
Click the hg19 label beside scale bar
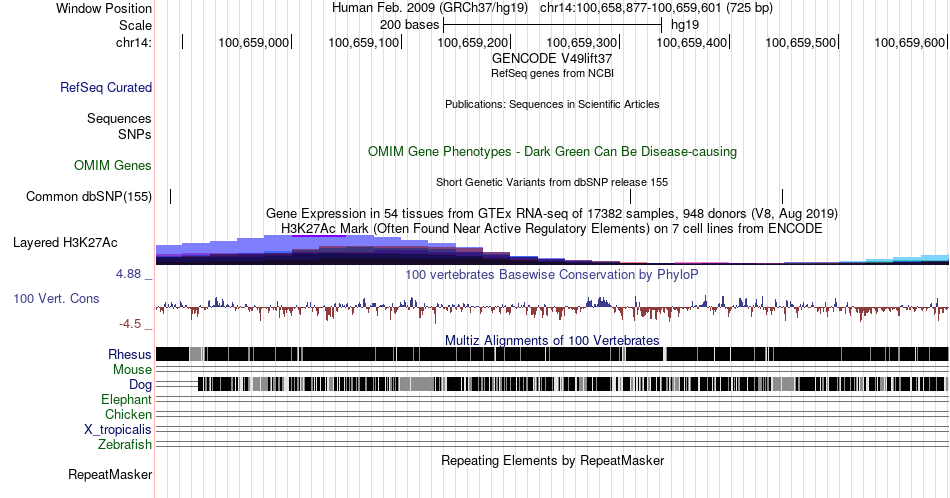coord(685,25)
